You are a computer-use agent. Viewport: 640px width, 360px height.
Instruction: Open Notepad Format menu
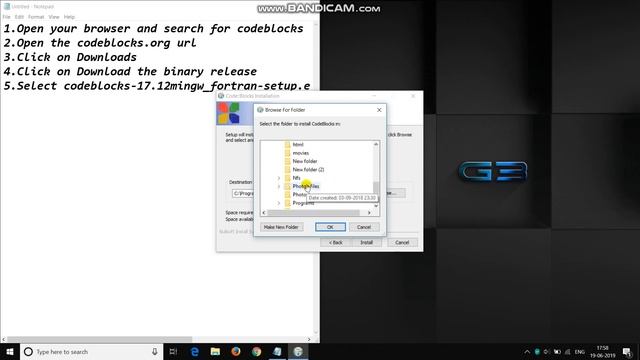pos(36,17)
